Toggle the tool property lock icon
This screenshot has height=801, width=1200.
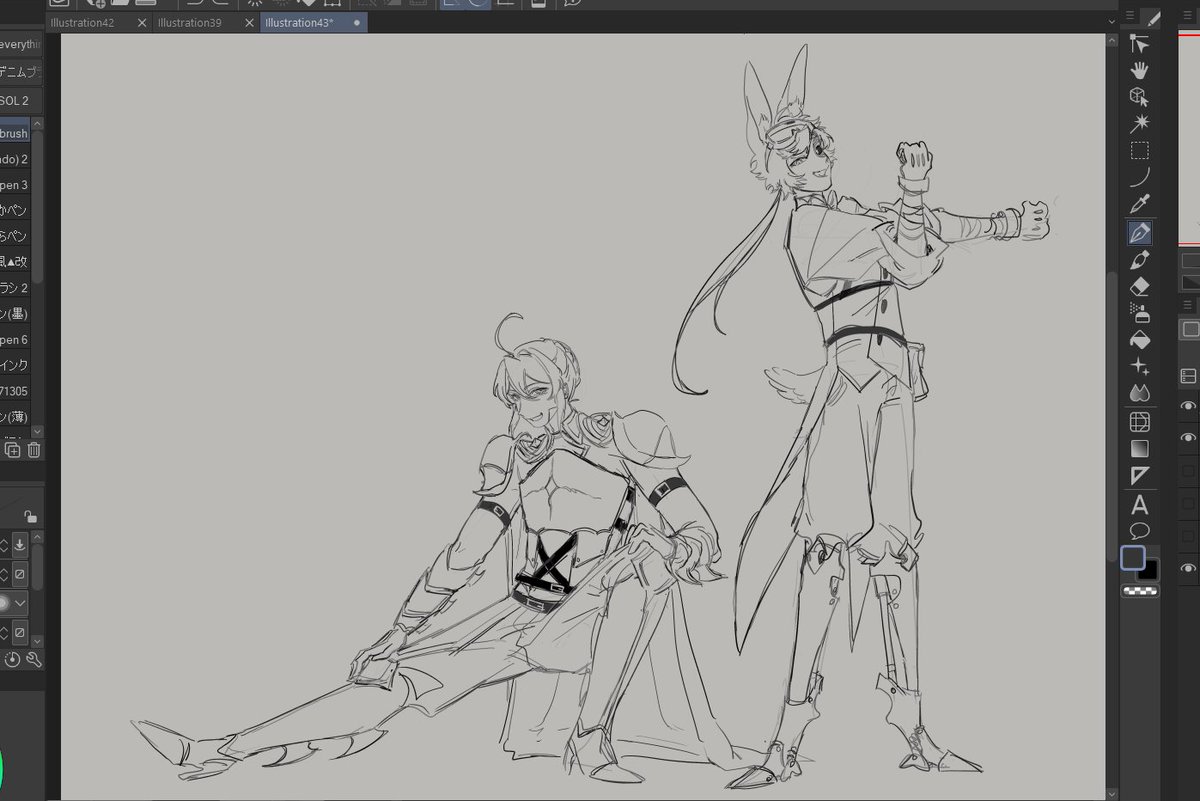pyautogui.click(x=31, y=517)
